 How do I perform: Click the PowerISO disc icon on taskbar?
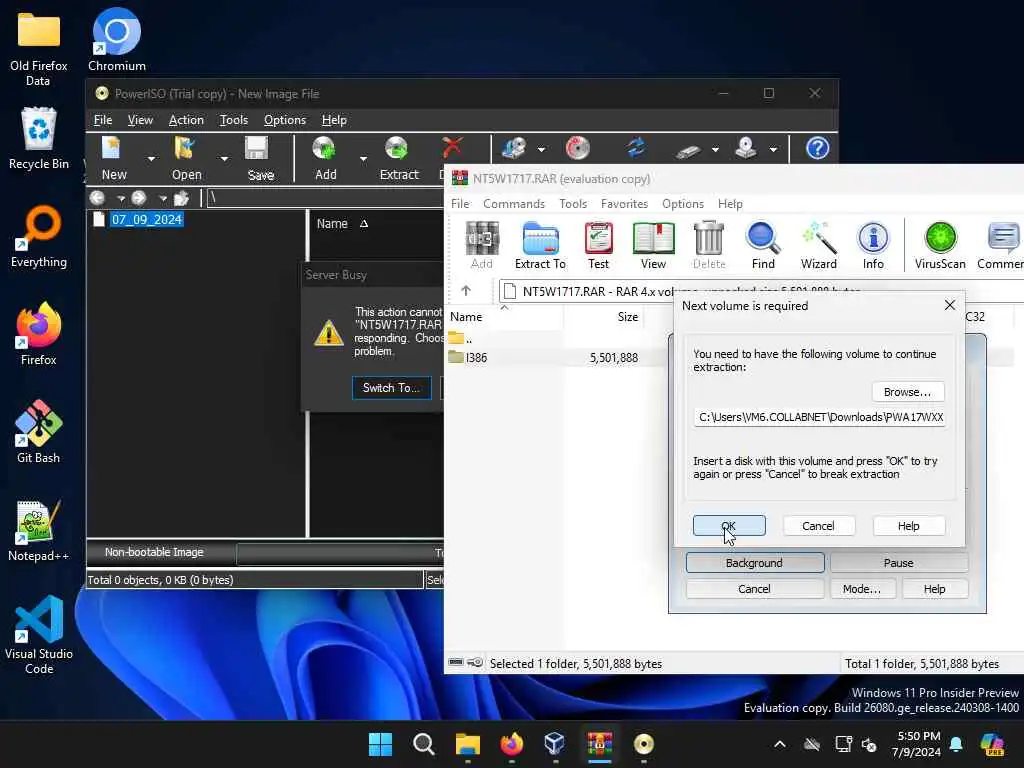coord(643,744)
